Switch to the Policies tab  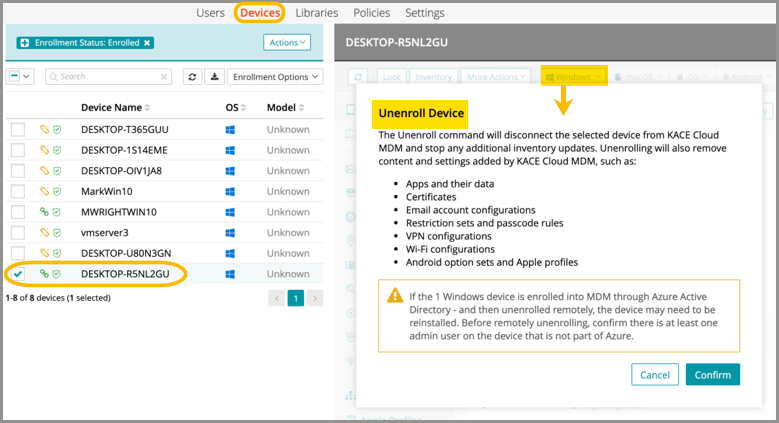click(371, 13)
